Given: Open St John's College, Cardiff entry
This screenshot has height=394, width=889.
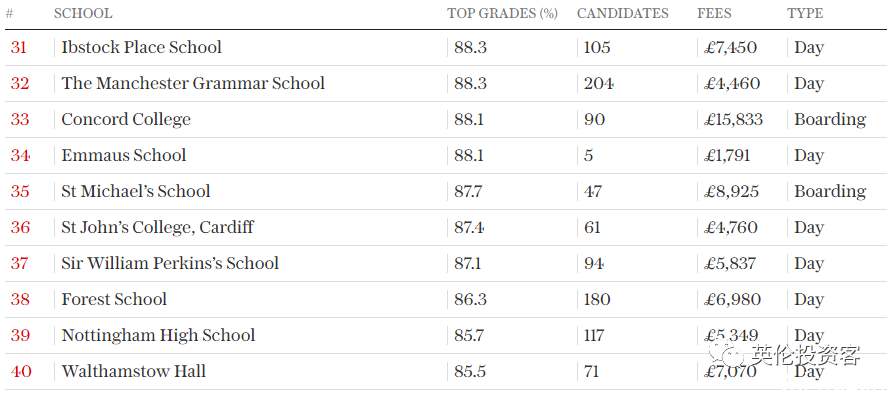Looking at the screenshot, I should tap(157, 228).
